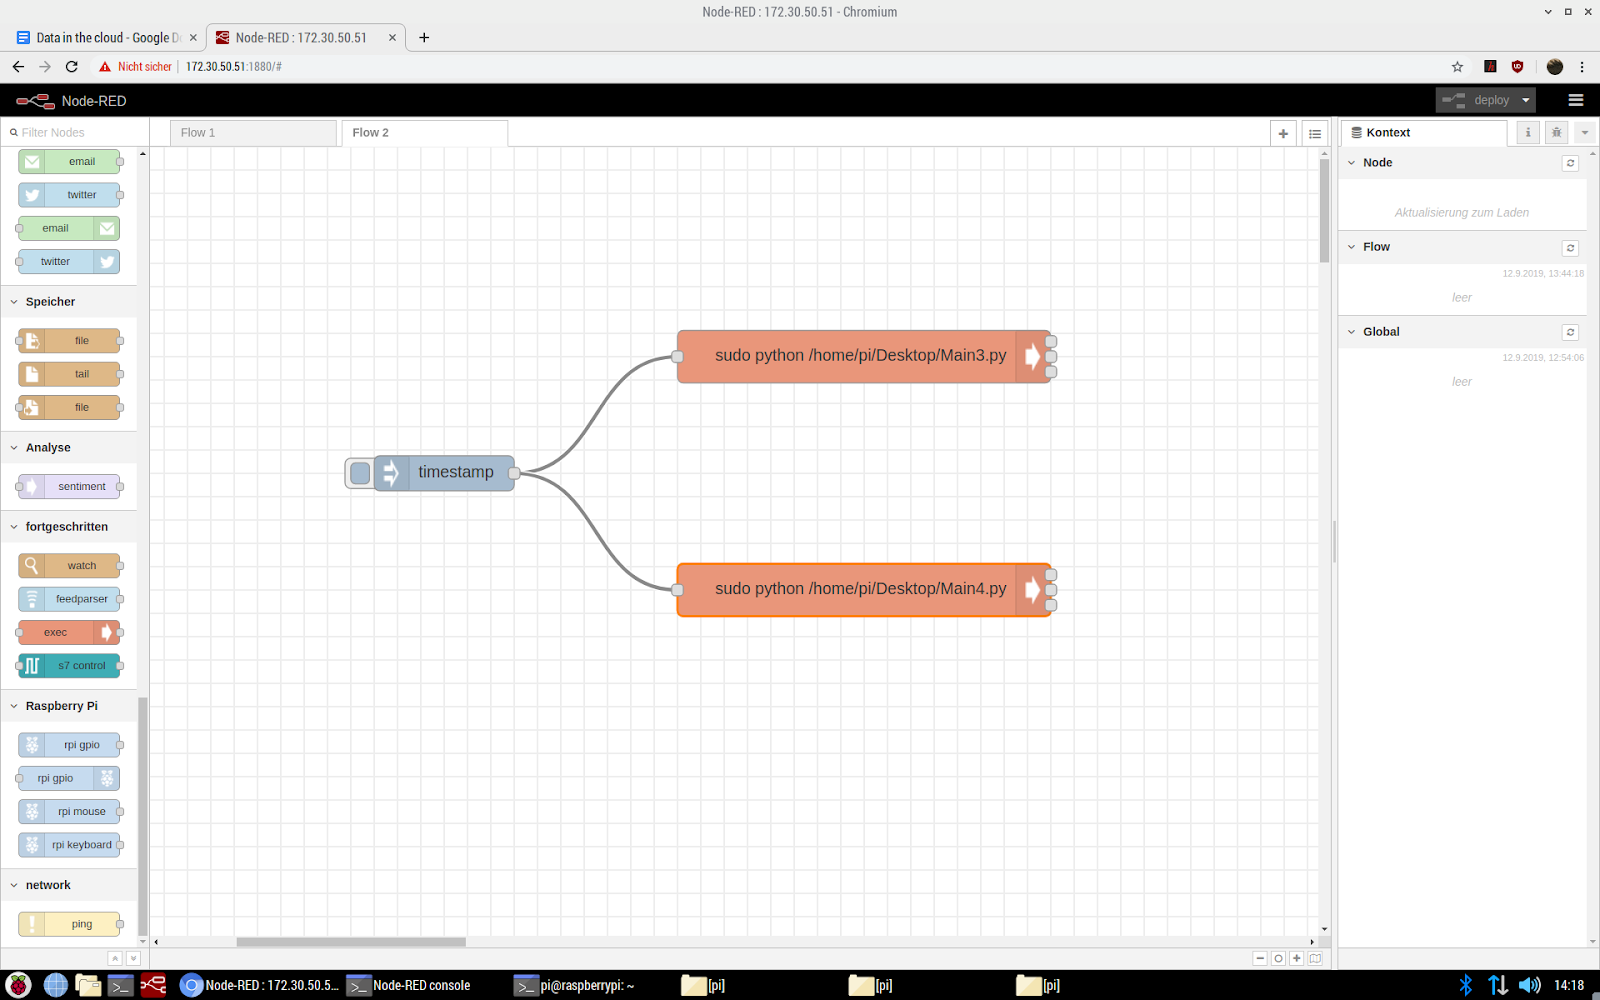Select the sentiment analysis node
The width and height of the screenshot is (1600, 1000).
click(69, 486)
